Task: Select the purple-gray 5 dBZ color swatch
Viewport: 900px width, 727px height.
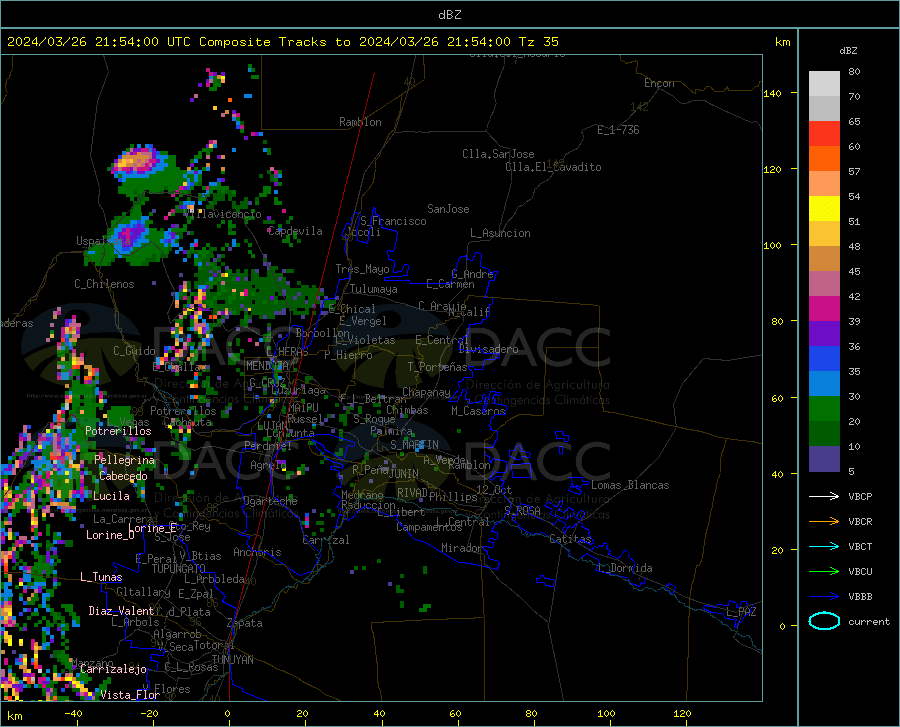Action: tap(824, 459)
